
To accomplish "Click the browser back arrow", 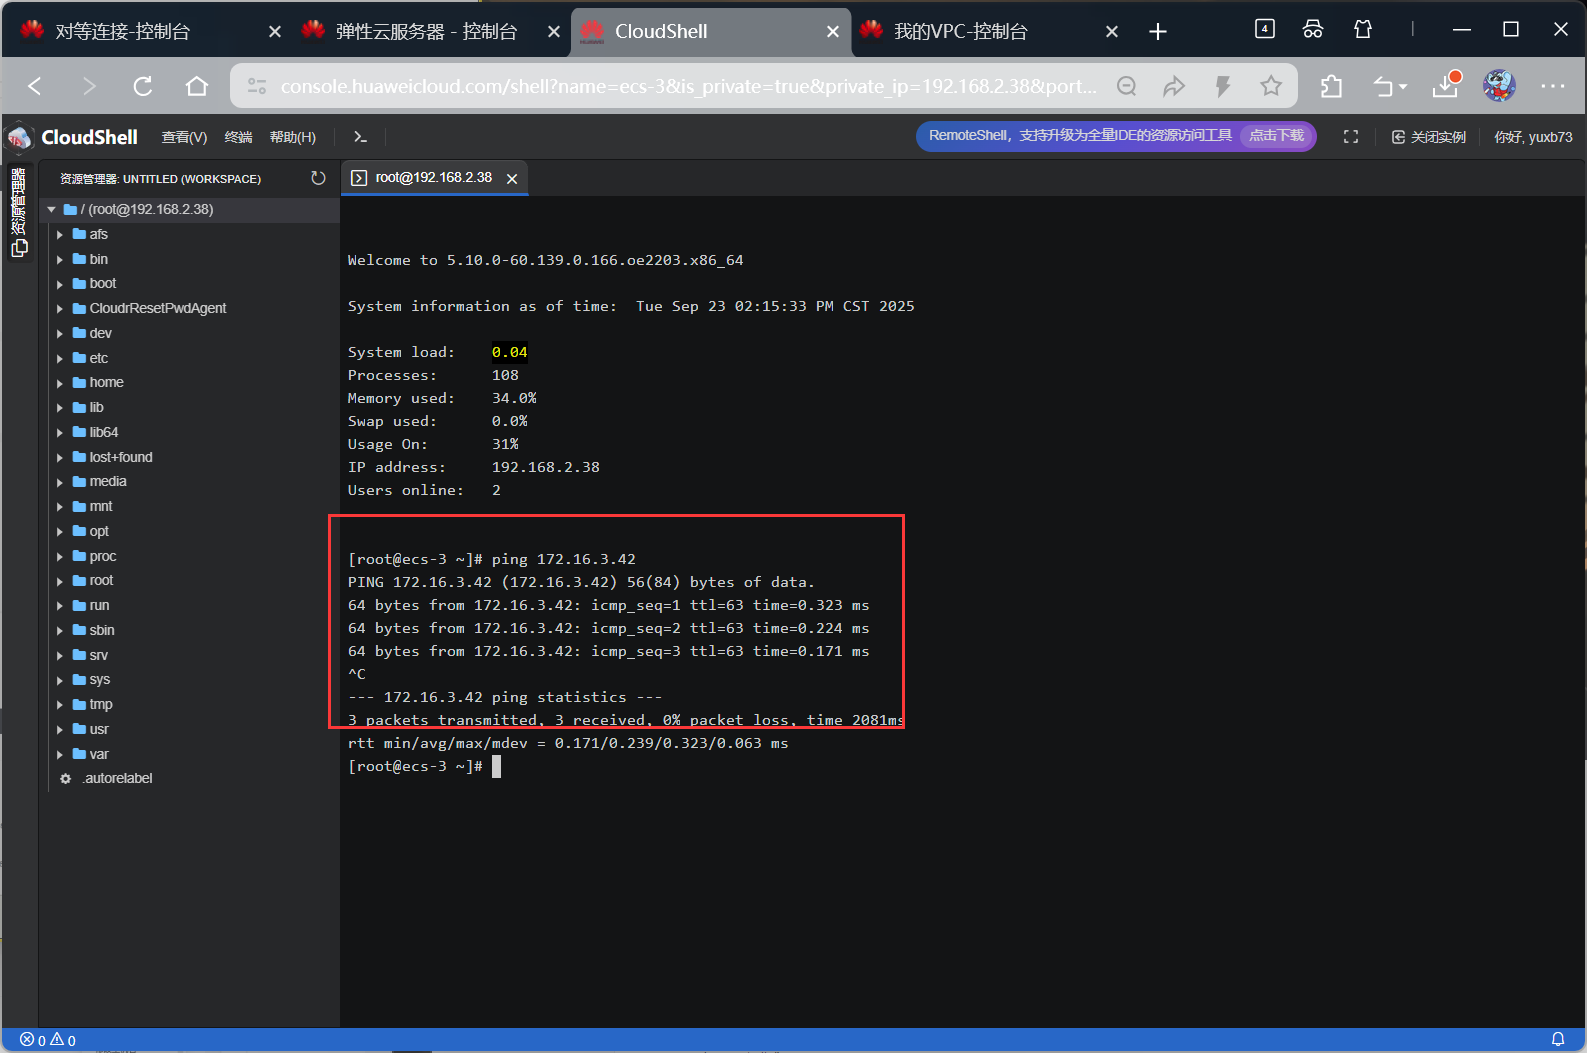I will 35,86.
